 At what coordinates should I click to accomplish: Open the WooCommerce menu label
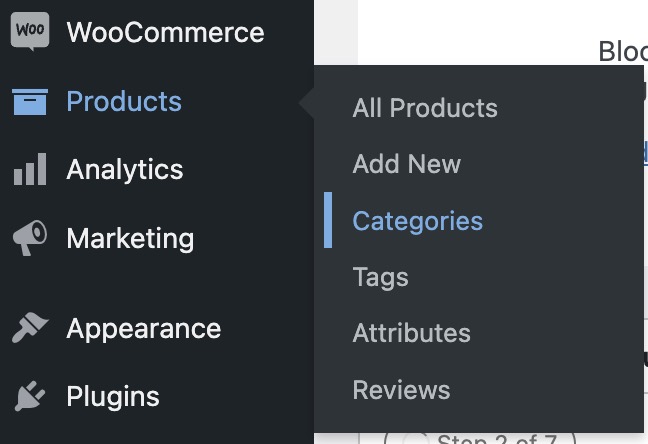coord(165,32)
